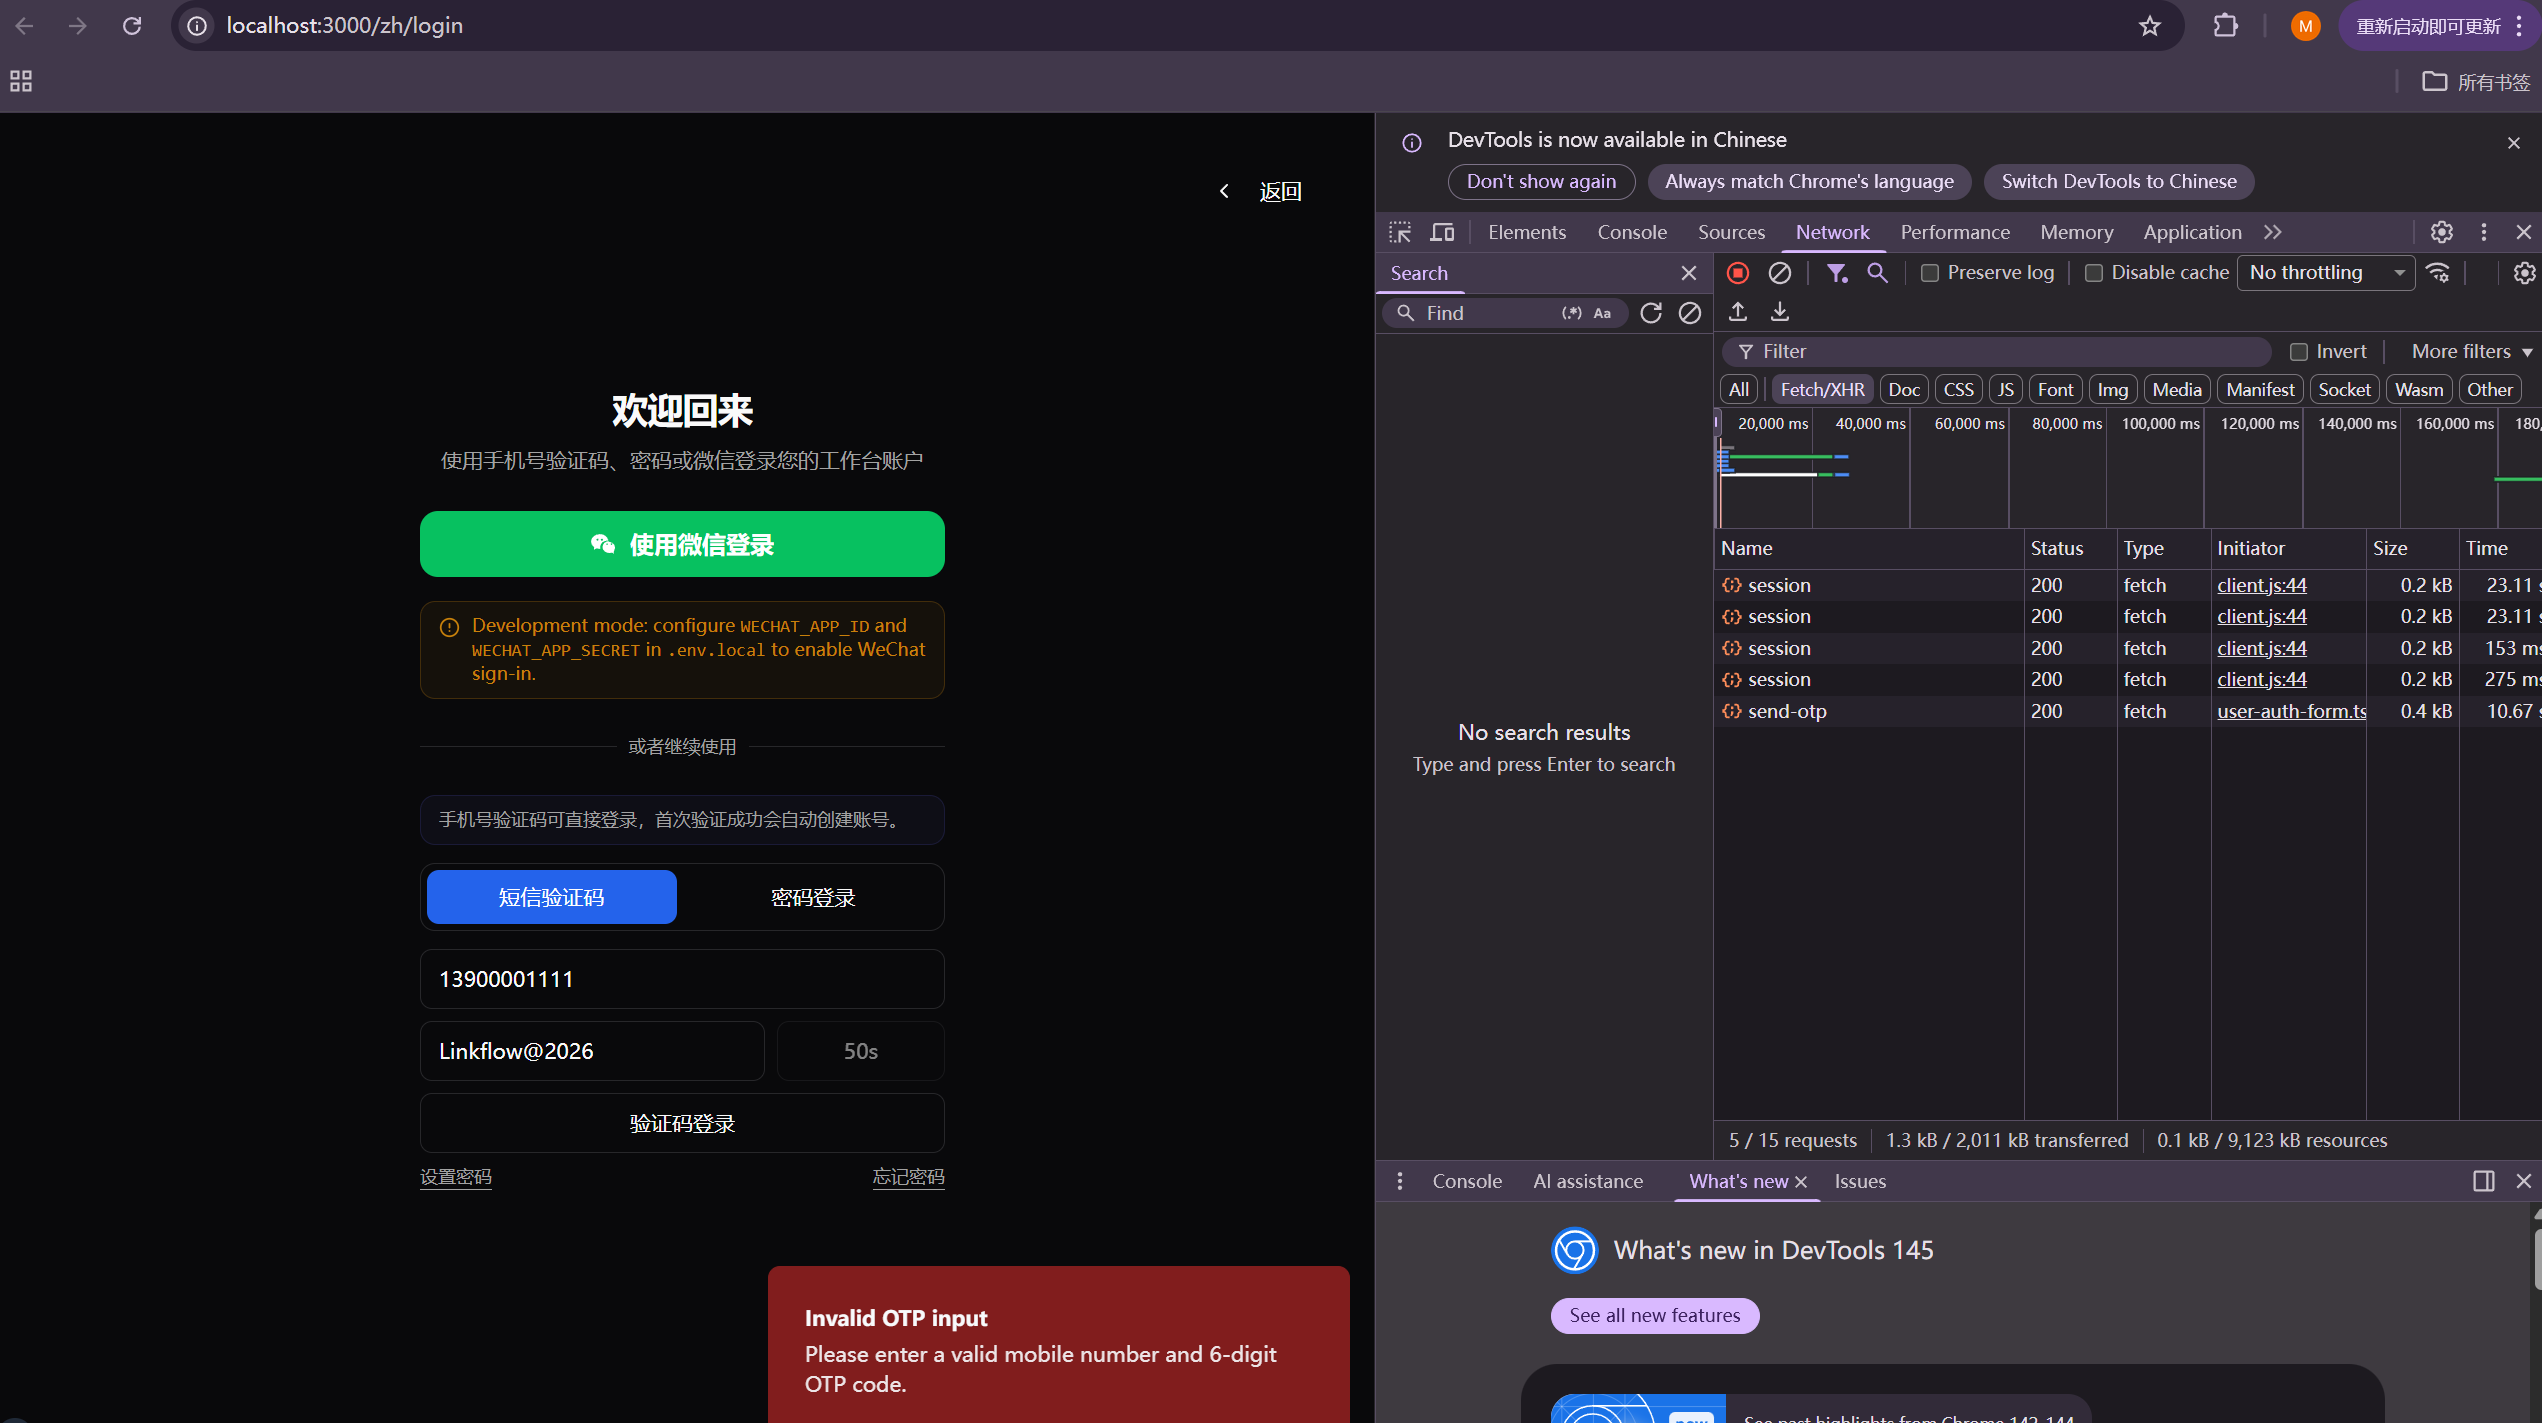Click See all new features button
Image resolution: width=2542 pixels, height=1423 pixels.
(x=1655, y=1316)
